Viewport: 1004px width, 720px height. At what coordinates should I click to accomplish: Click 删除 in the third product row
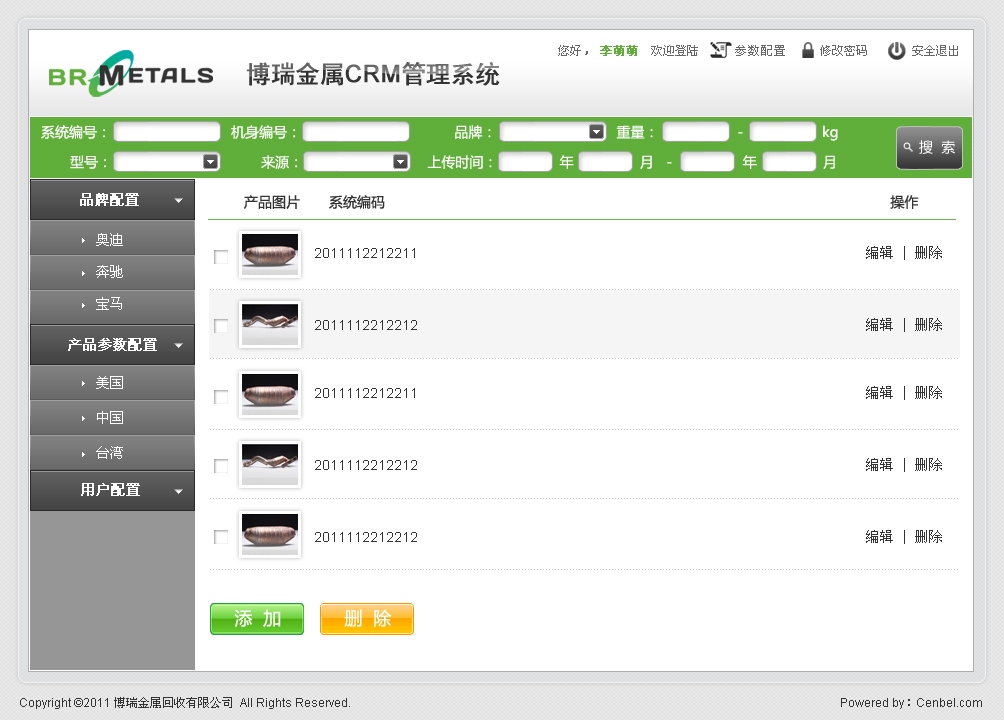click(928, 393)
